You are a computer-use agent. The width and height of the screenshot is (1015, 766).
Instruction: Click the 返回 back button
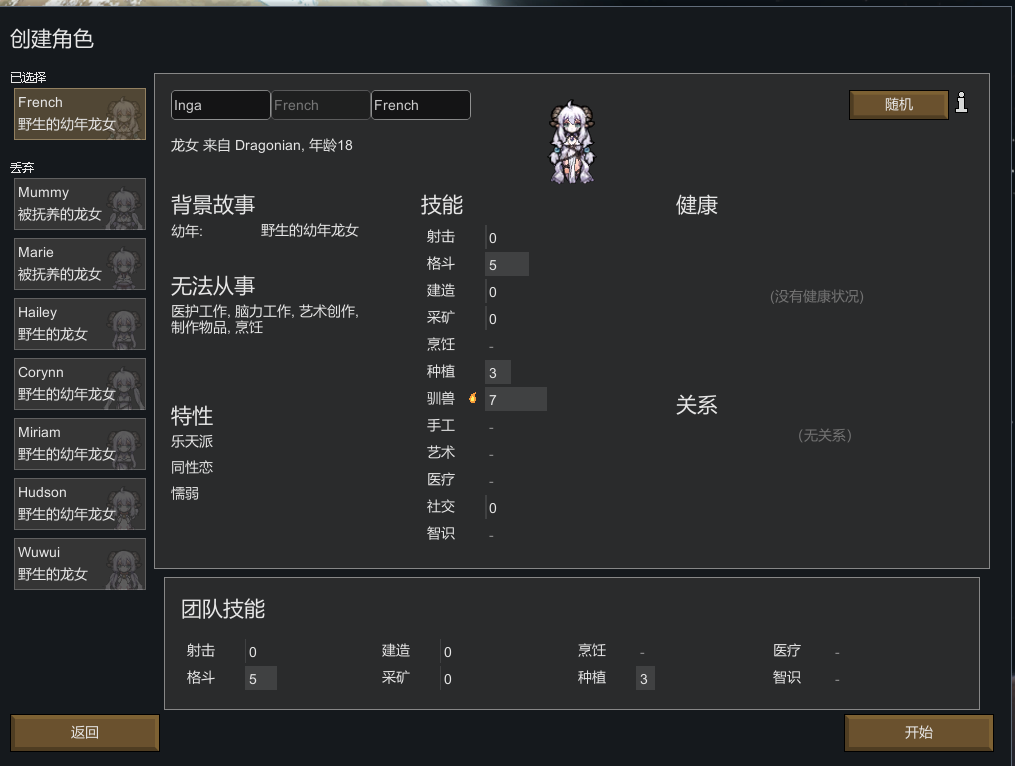[85, 732]
